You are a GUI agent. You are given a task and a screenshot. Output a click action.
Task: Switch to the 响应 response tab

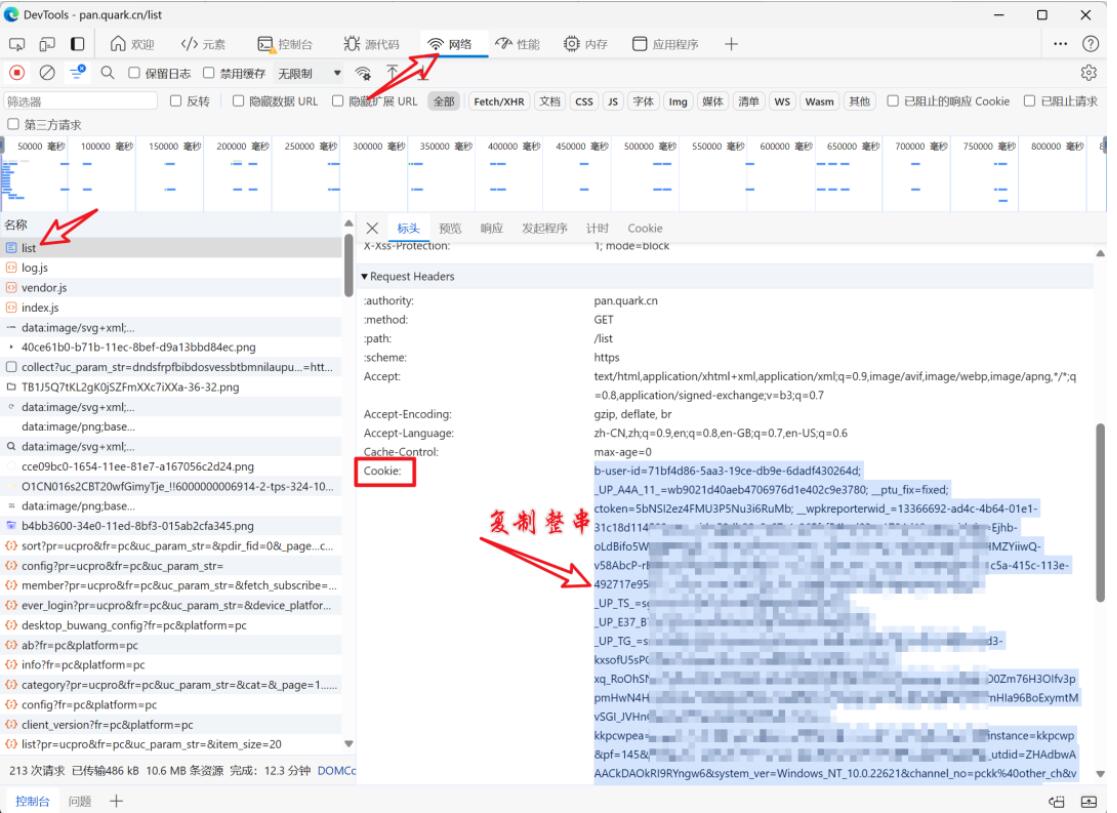(492, 228)
